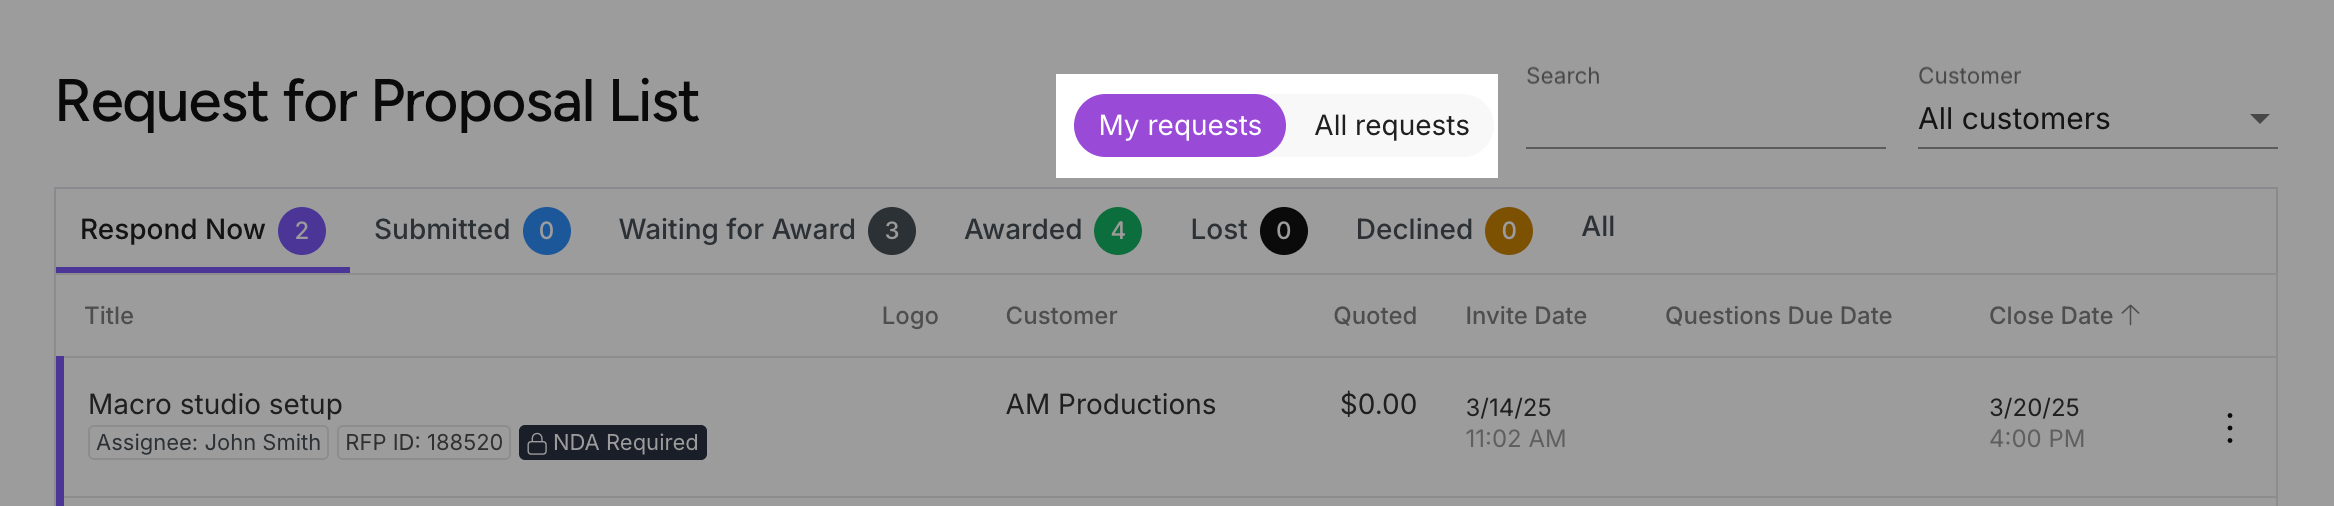This screenshot has height=506, width=2334.
Task: Switch the toggle to My requests
Action: coord(1180,125)
